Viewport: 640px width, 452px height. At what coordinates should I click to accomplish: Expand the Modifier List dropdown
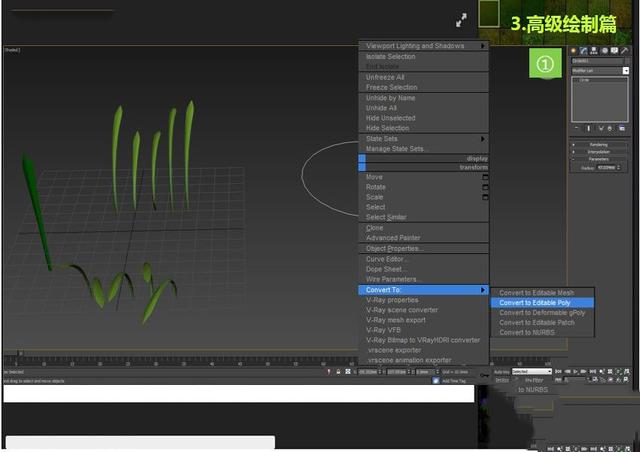coord(625,71)
